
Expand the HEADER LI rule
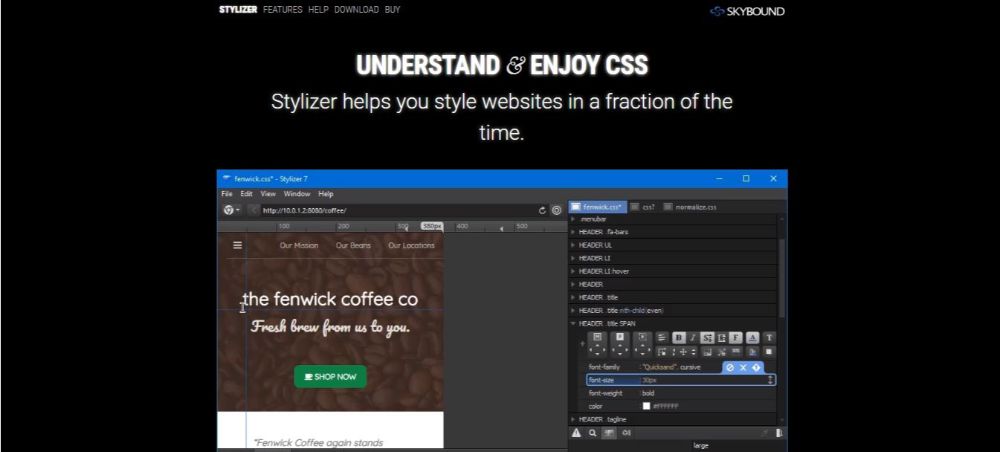pos(573,258)
